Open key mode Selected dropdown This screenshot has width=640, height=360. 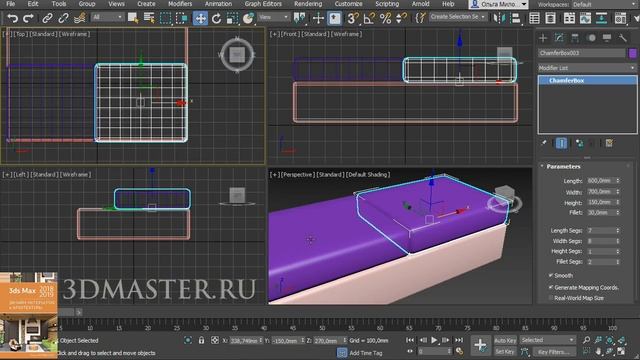point(547,340)
